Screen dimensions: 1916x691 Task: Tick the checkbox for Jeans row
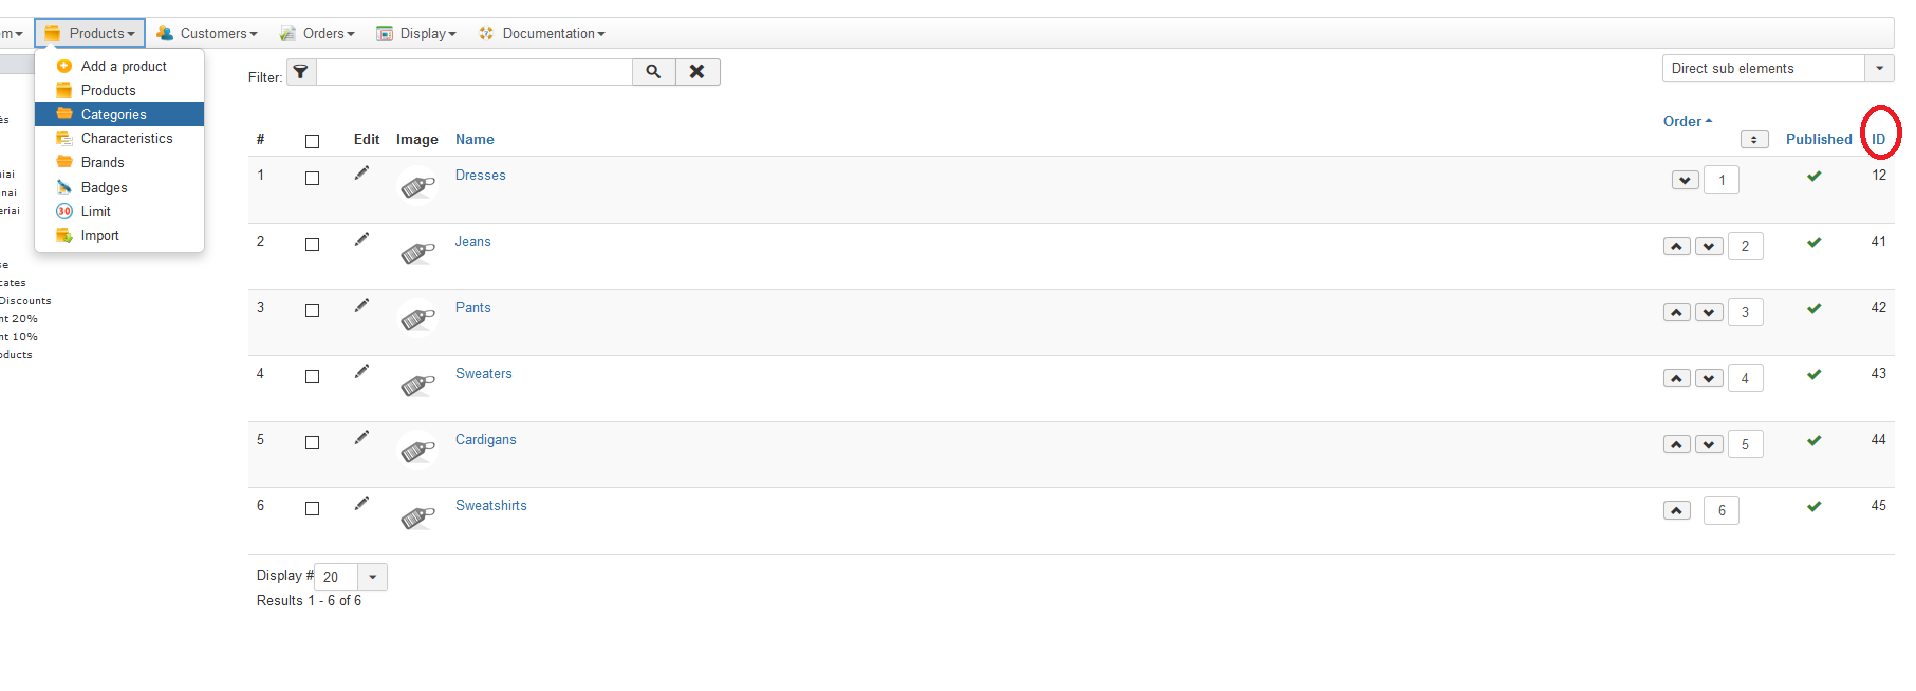click(x=312, y=244)
